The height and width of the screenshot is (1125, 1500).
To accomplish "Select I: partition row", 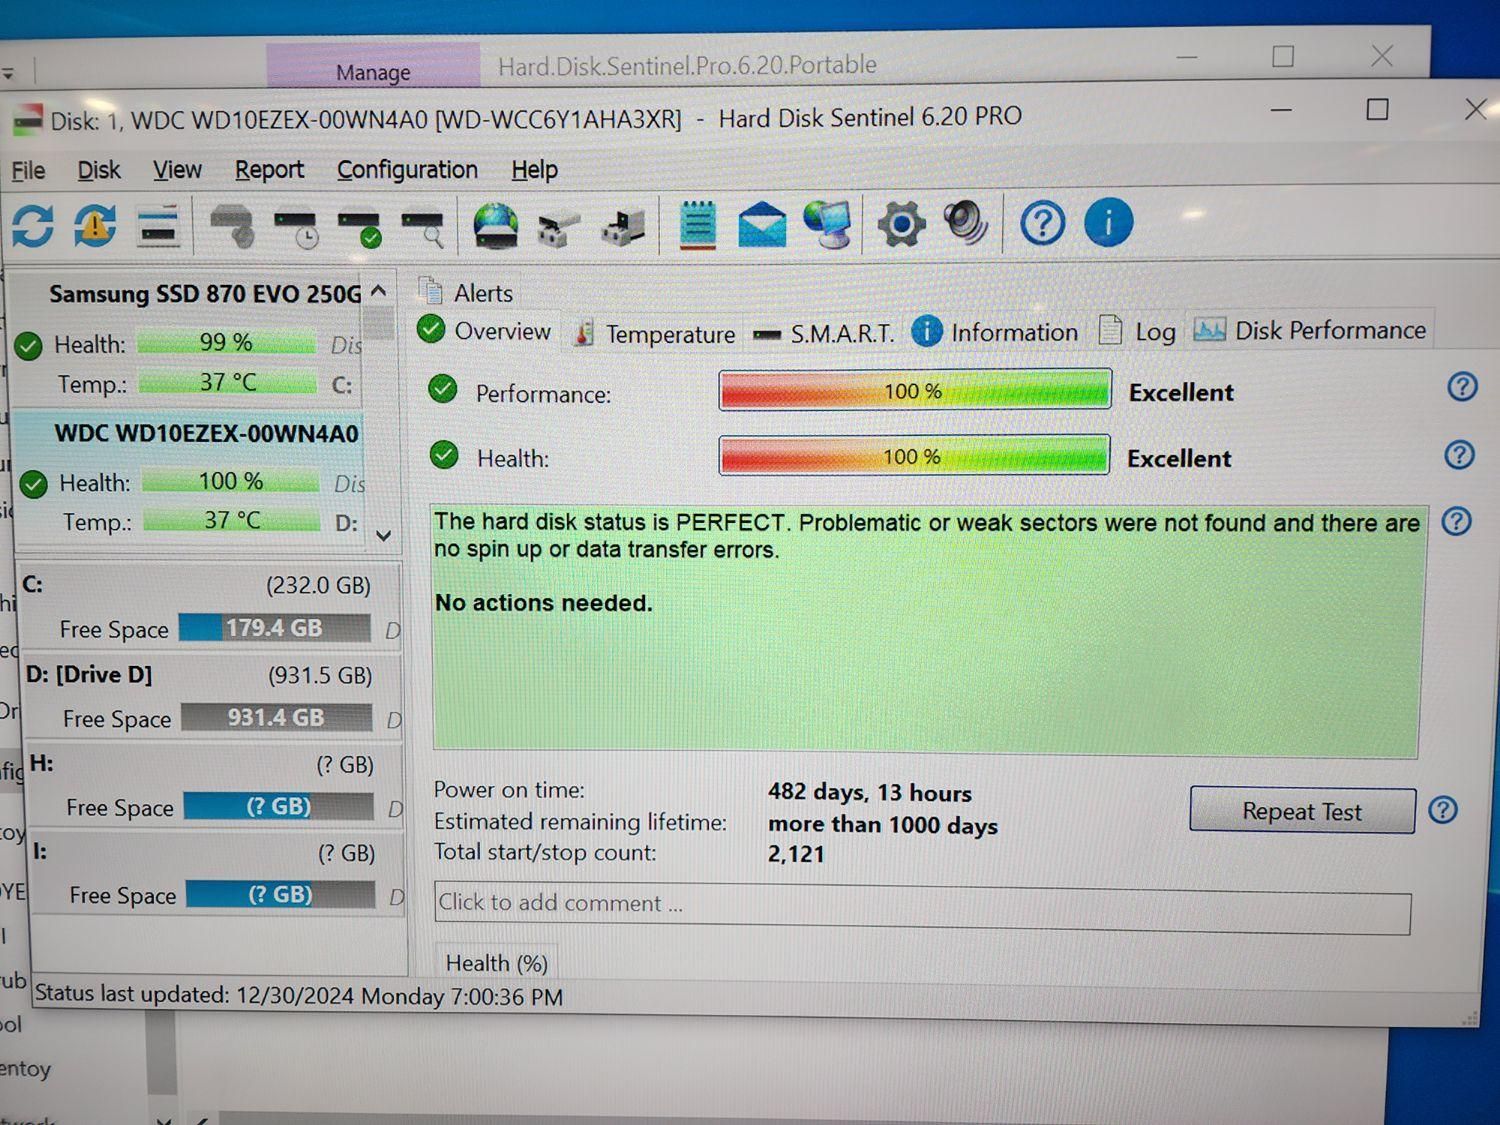I will point(218,872).
